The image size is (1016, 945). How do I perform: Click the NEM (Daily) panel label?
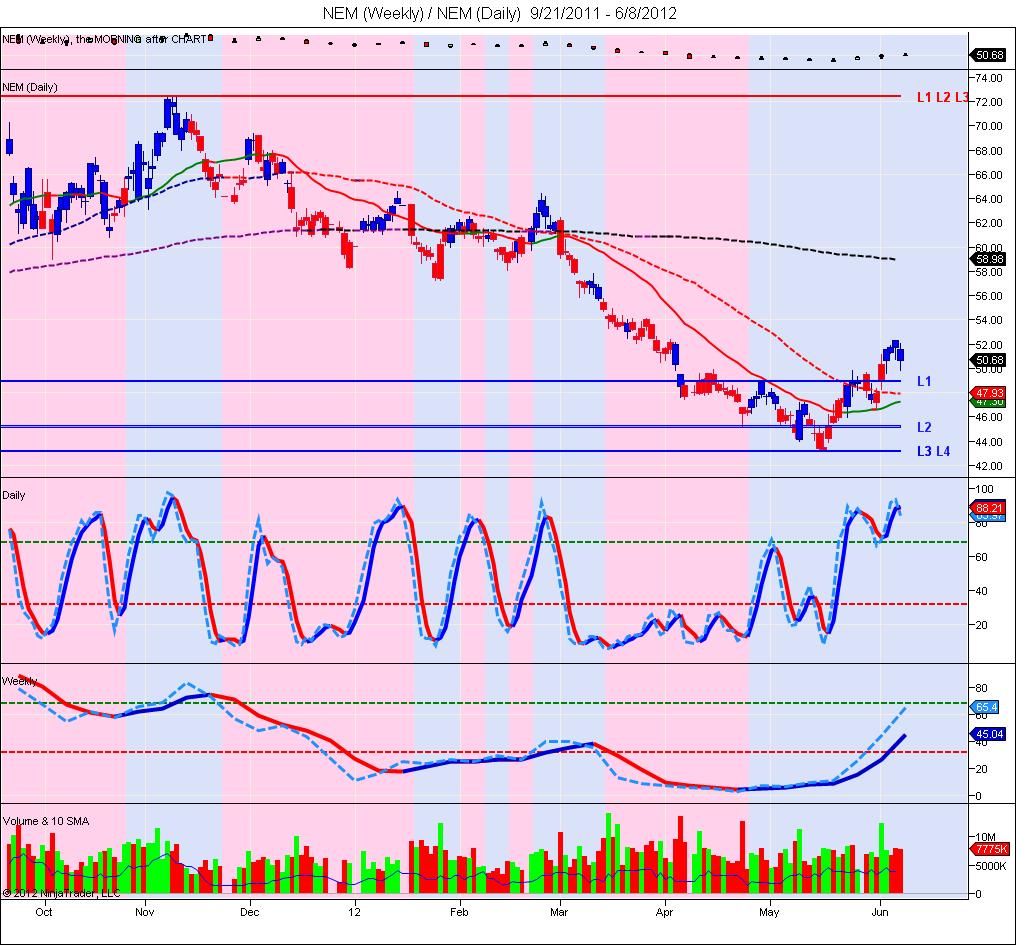(30, 87)
